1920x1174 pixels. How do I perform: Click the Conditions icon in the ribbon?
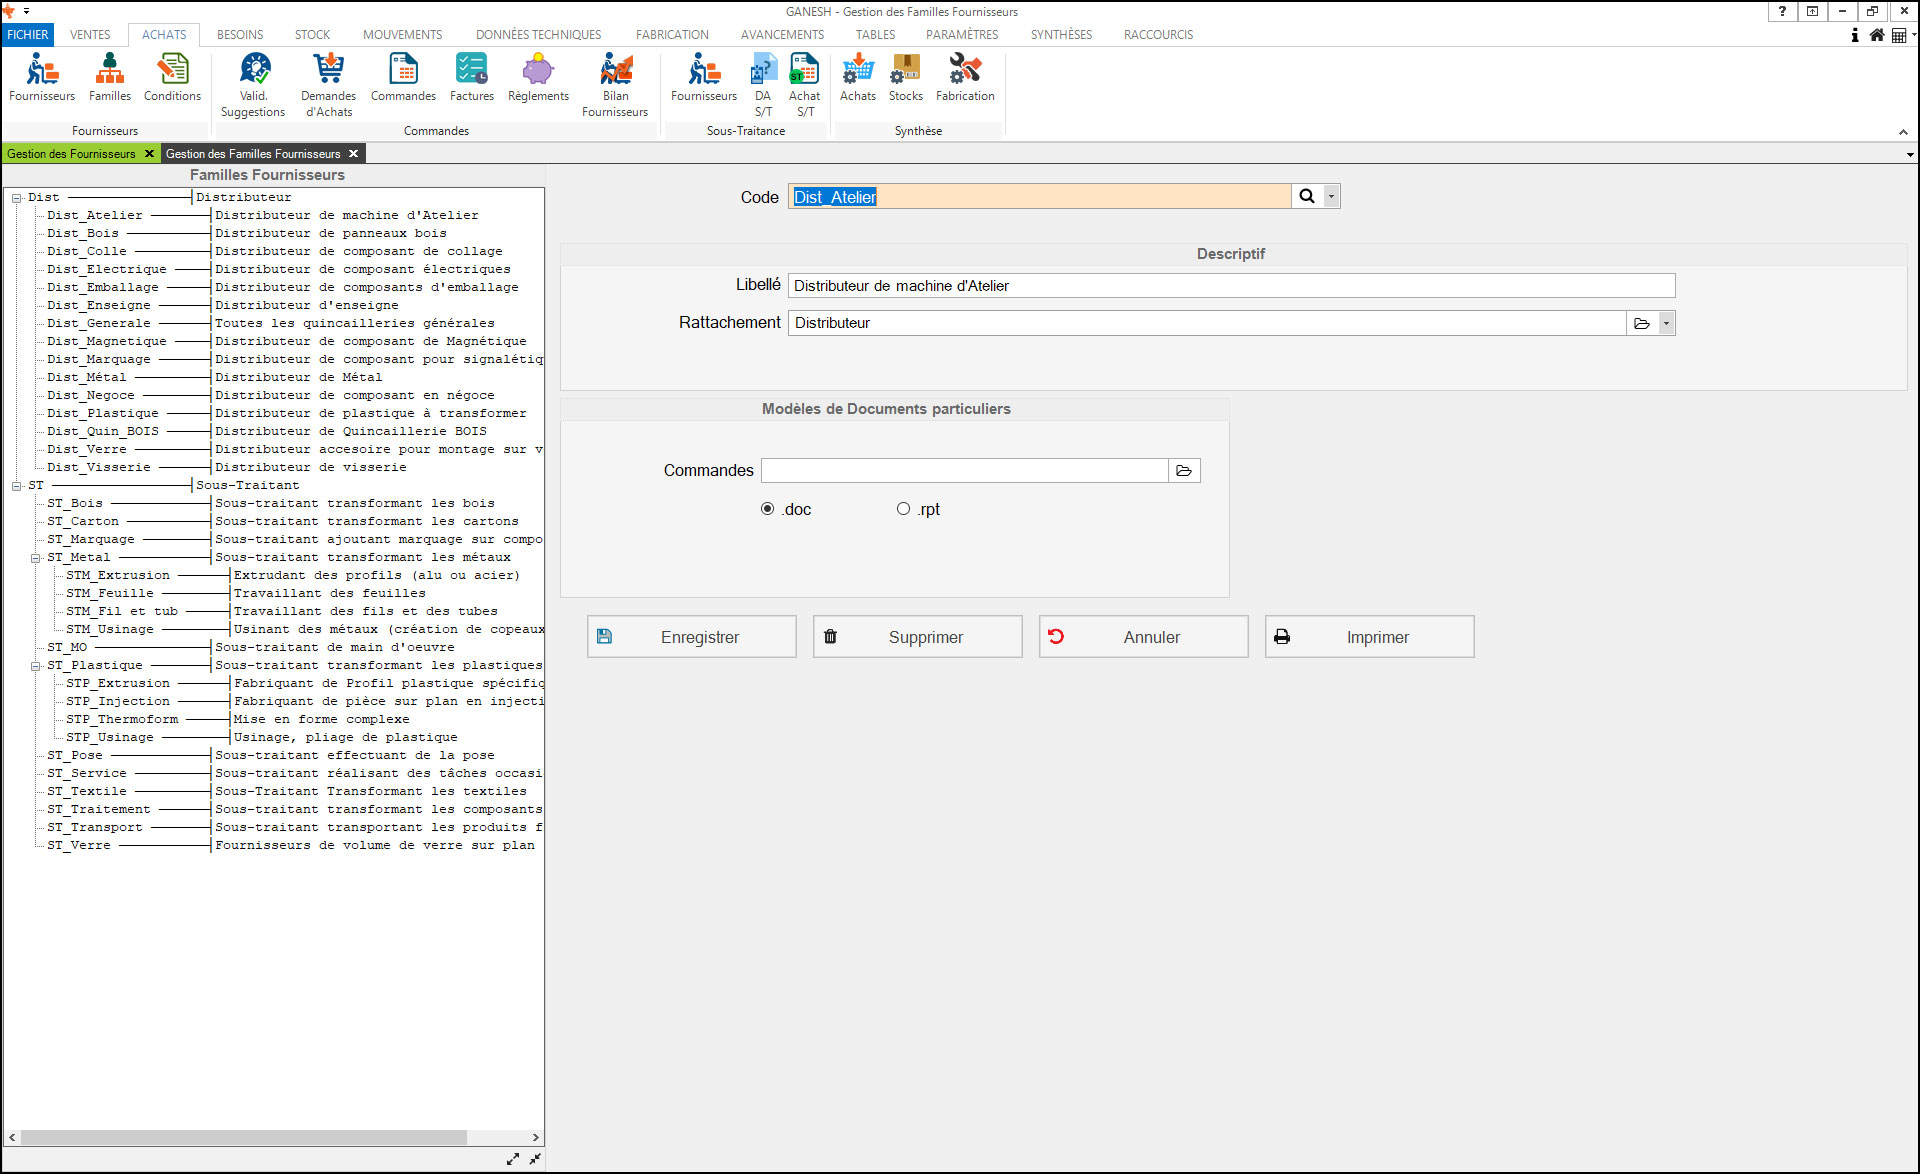[x=172, y=77]
